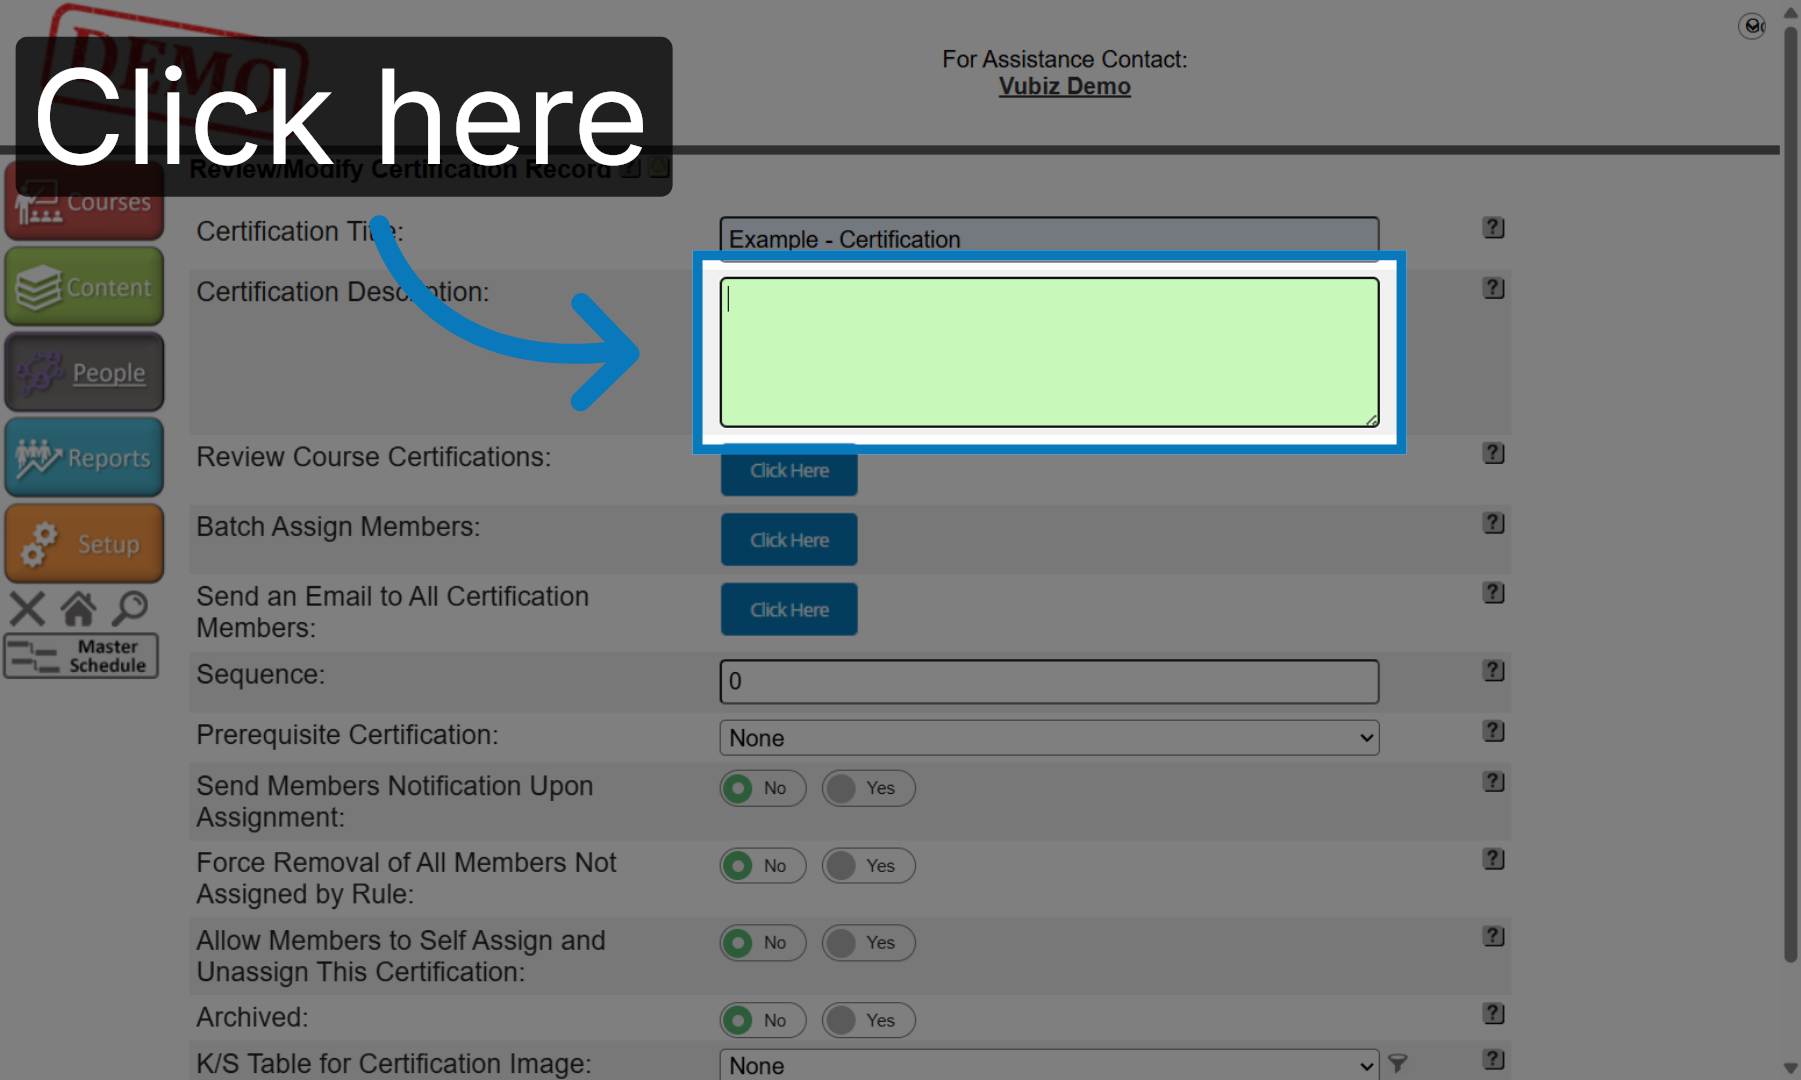Click into the Certification Description text area
Viewport: 1801px width, 1080px height.
[x=1049, y=352]
